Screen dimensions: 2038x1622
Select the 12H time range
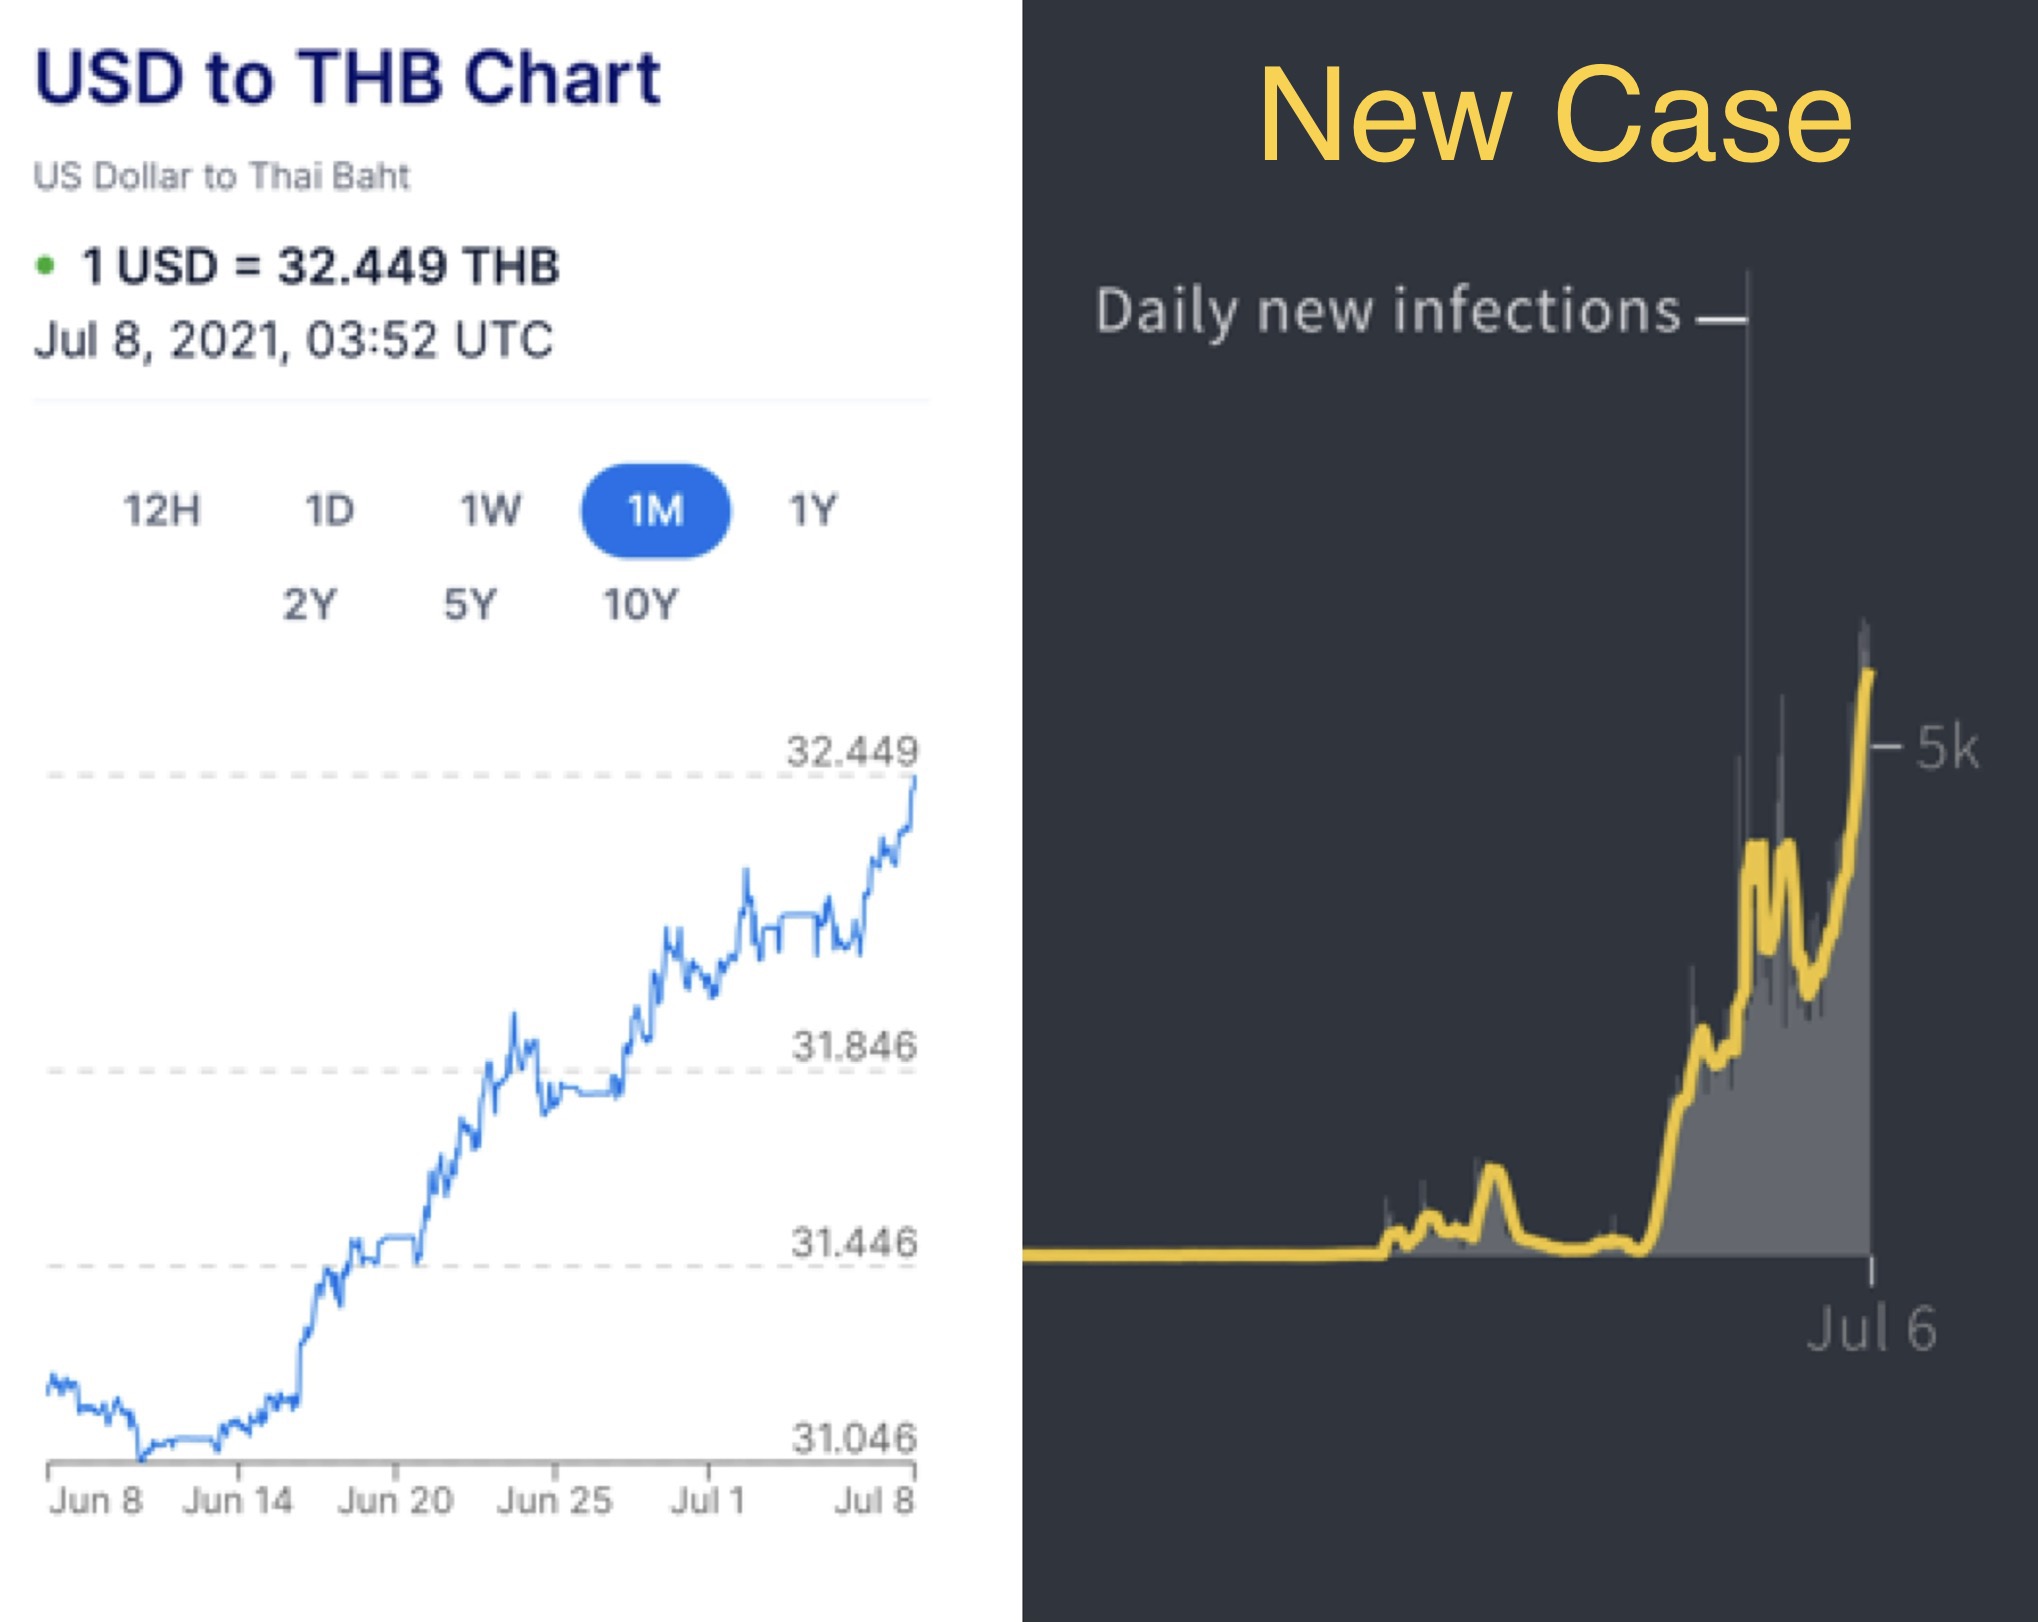tap(162, 511)
